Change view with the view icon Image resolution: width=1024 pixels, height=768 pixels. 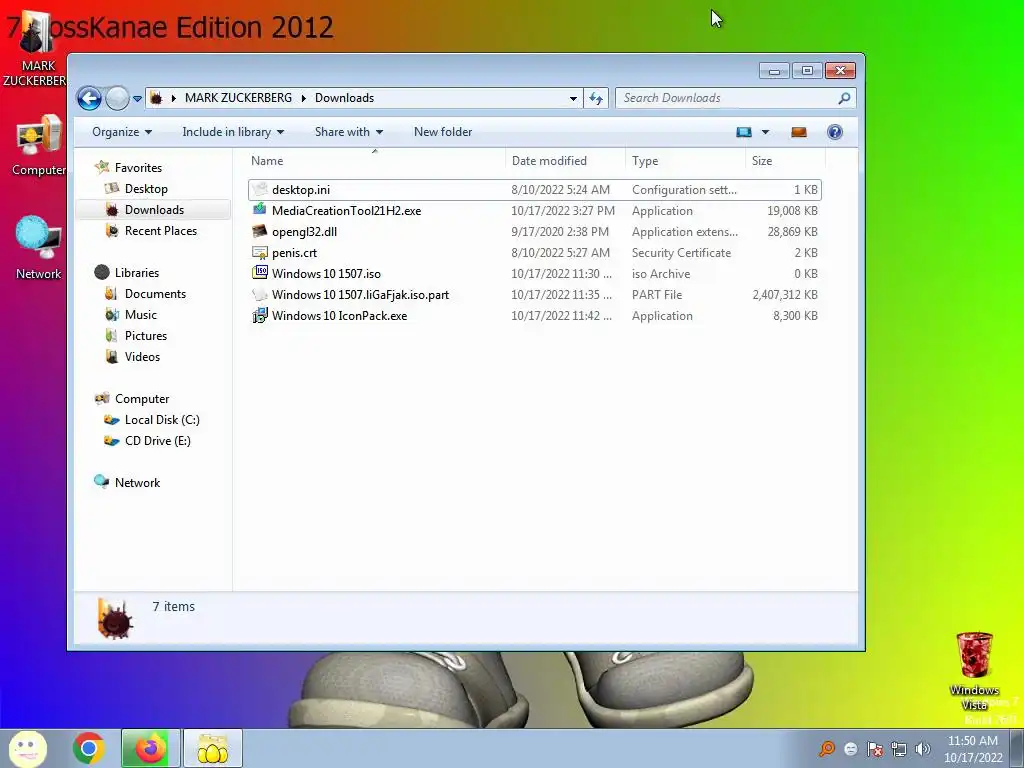coord(744,132)
